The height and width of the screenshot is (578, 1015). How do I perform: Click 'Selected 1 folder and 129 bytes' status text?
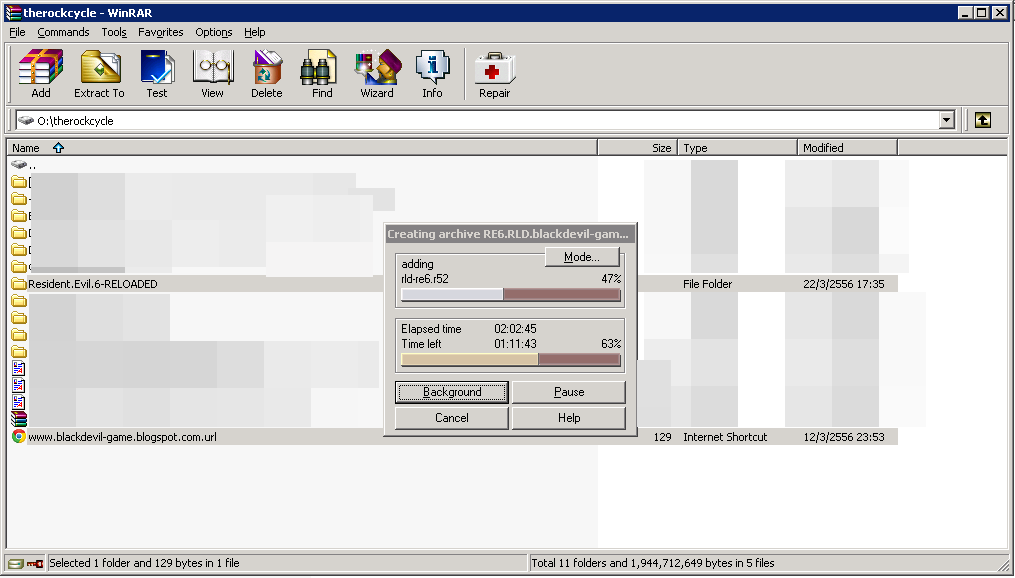point(144,563)
